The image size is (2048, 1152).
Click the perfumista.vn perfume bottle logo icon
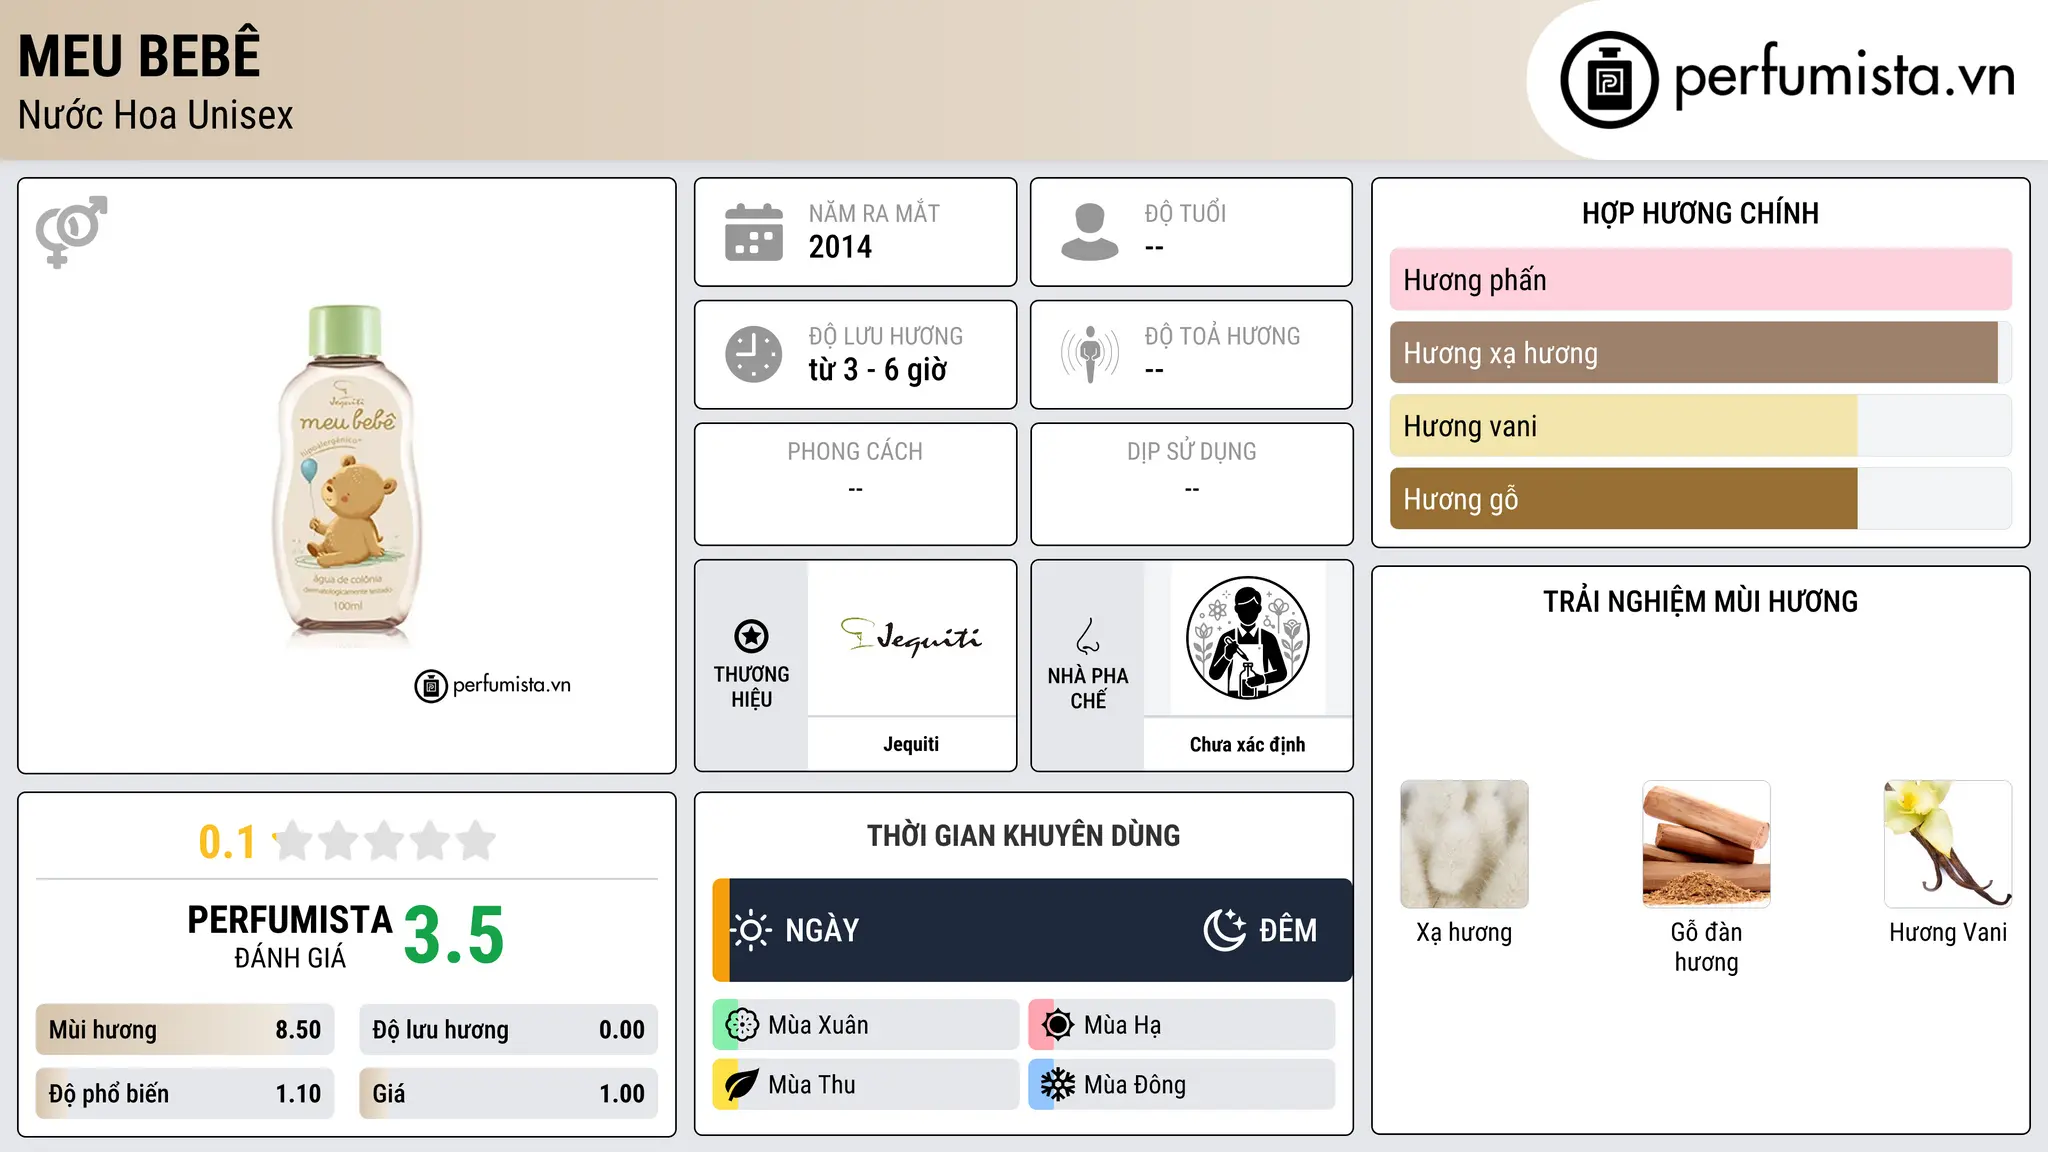(x=1609, y=80)
